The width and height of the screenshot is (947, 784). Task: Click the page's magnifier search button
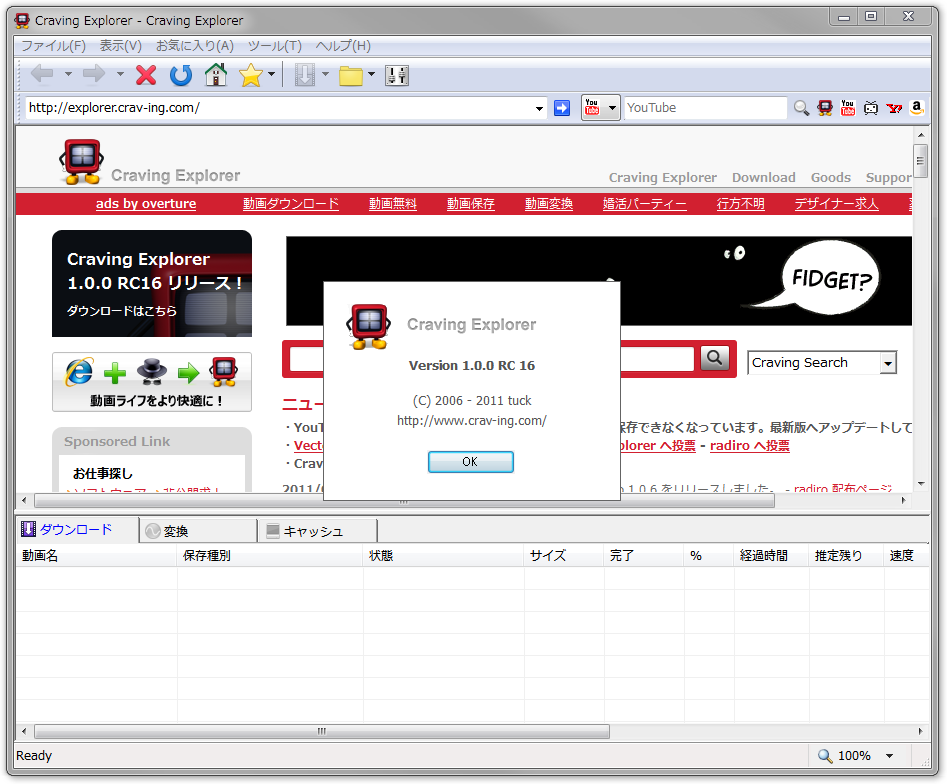(714, 358)
